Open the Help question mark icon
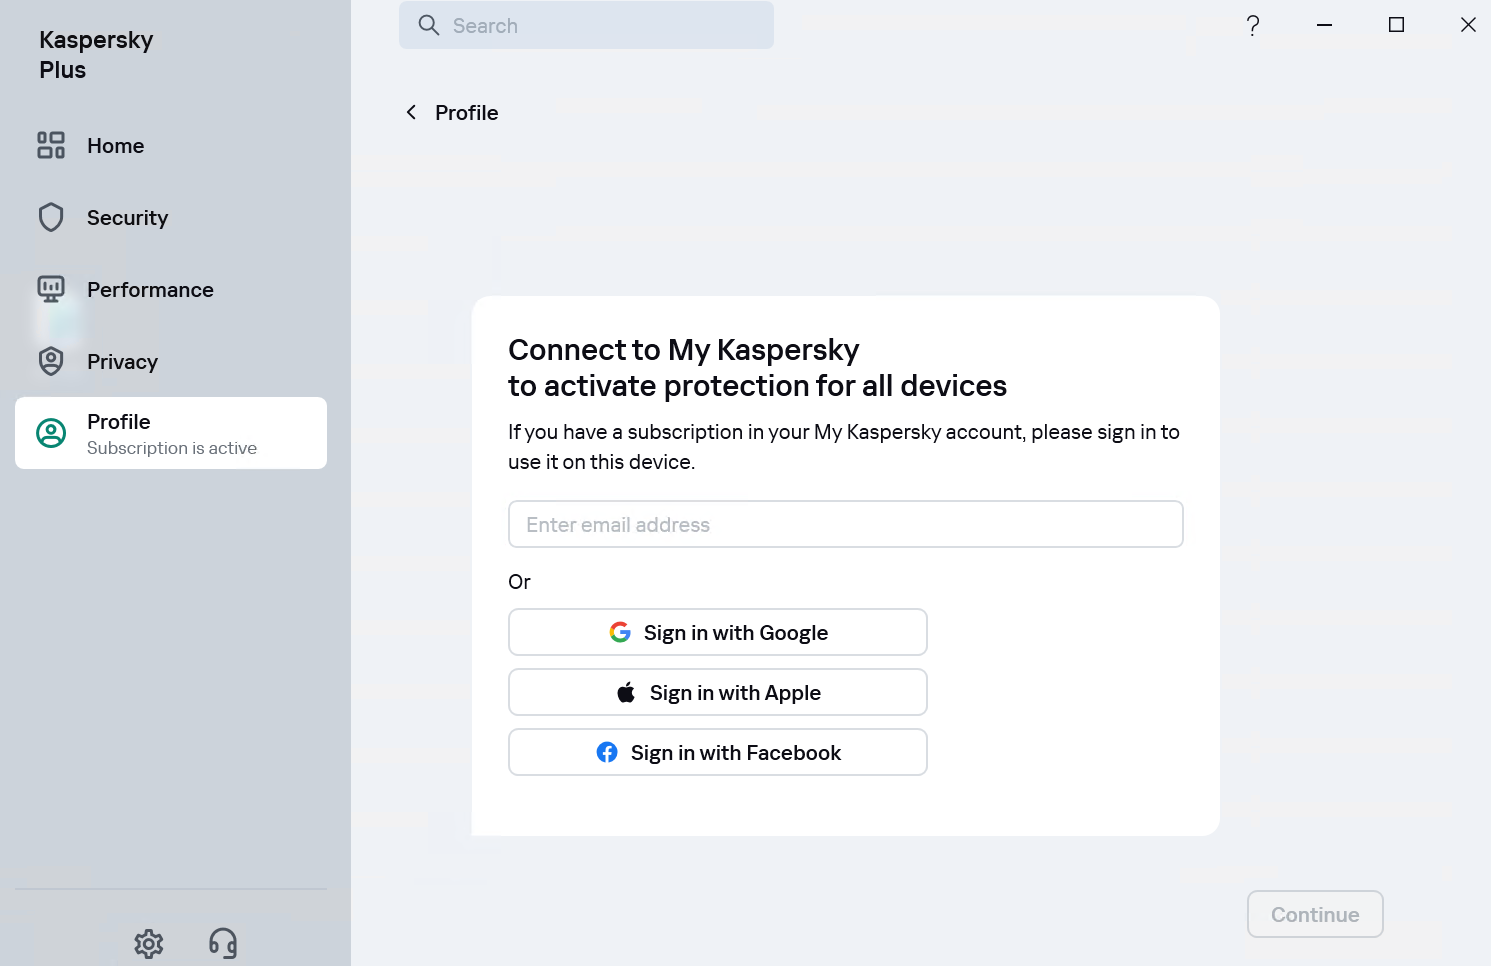This screenshot has width=1491, height=966. 1253,25
